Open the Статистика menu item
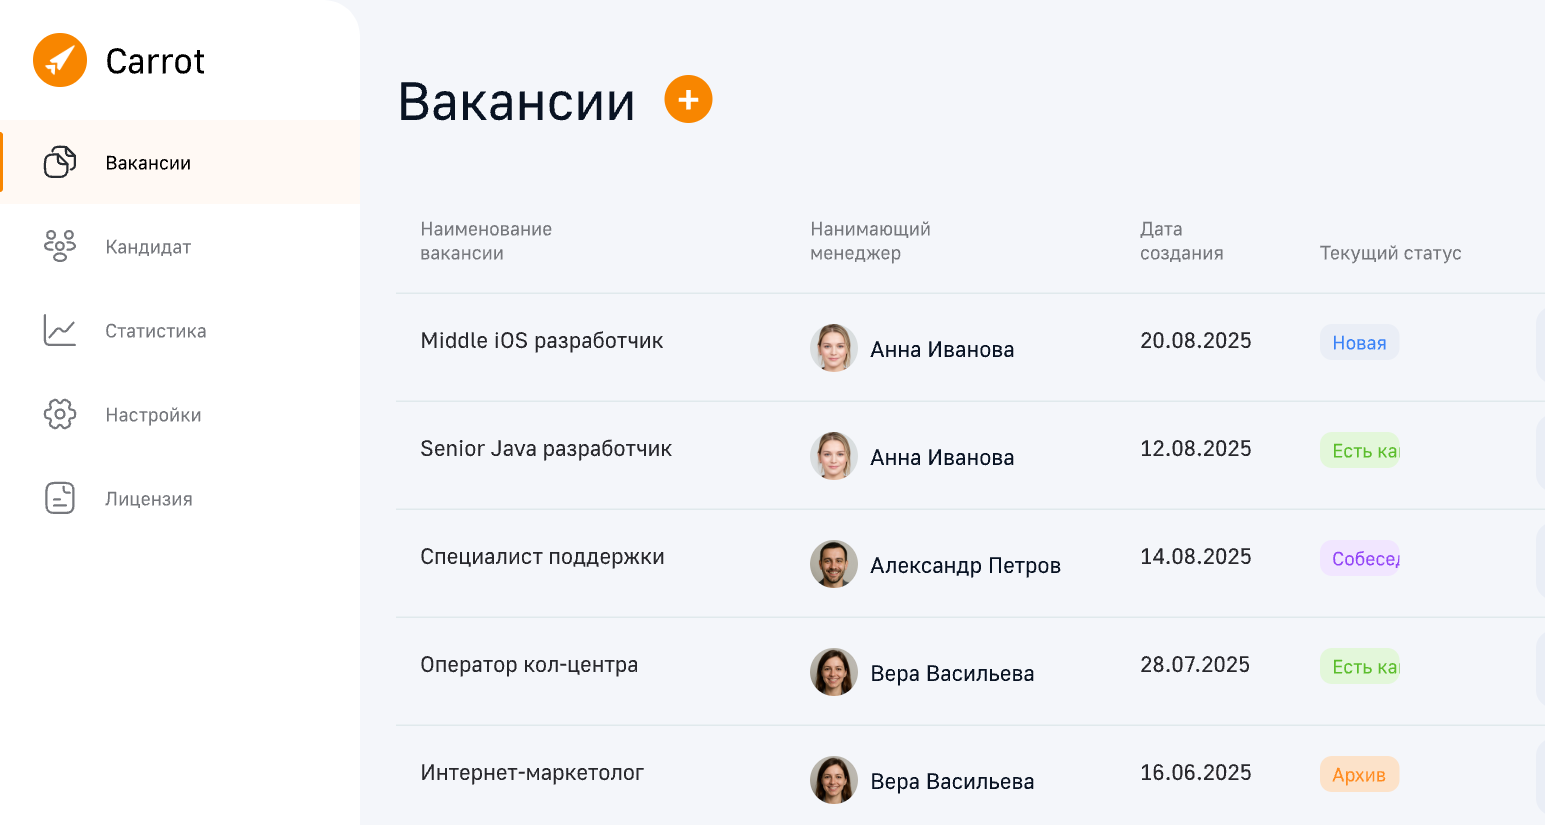1545x825 pixels. [x=180, y=330]
